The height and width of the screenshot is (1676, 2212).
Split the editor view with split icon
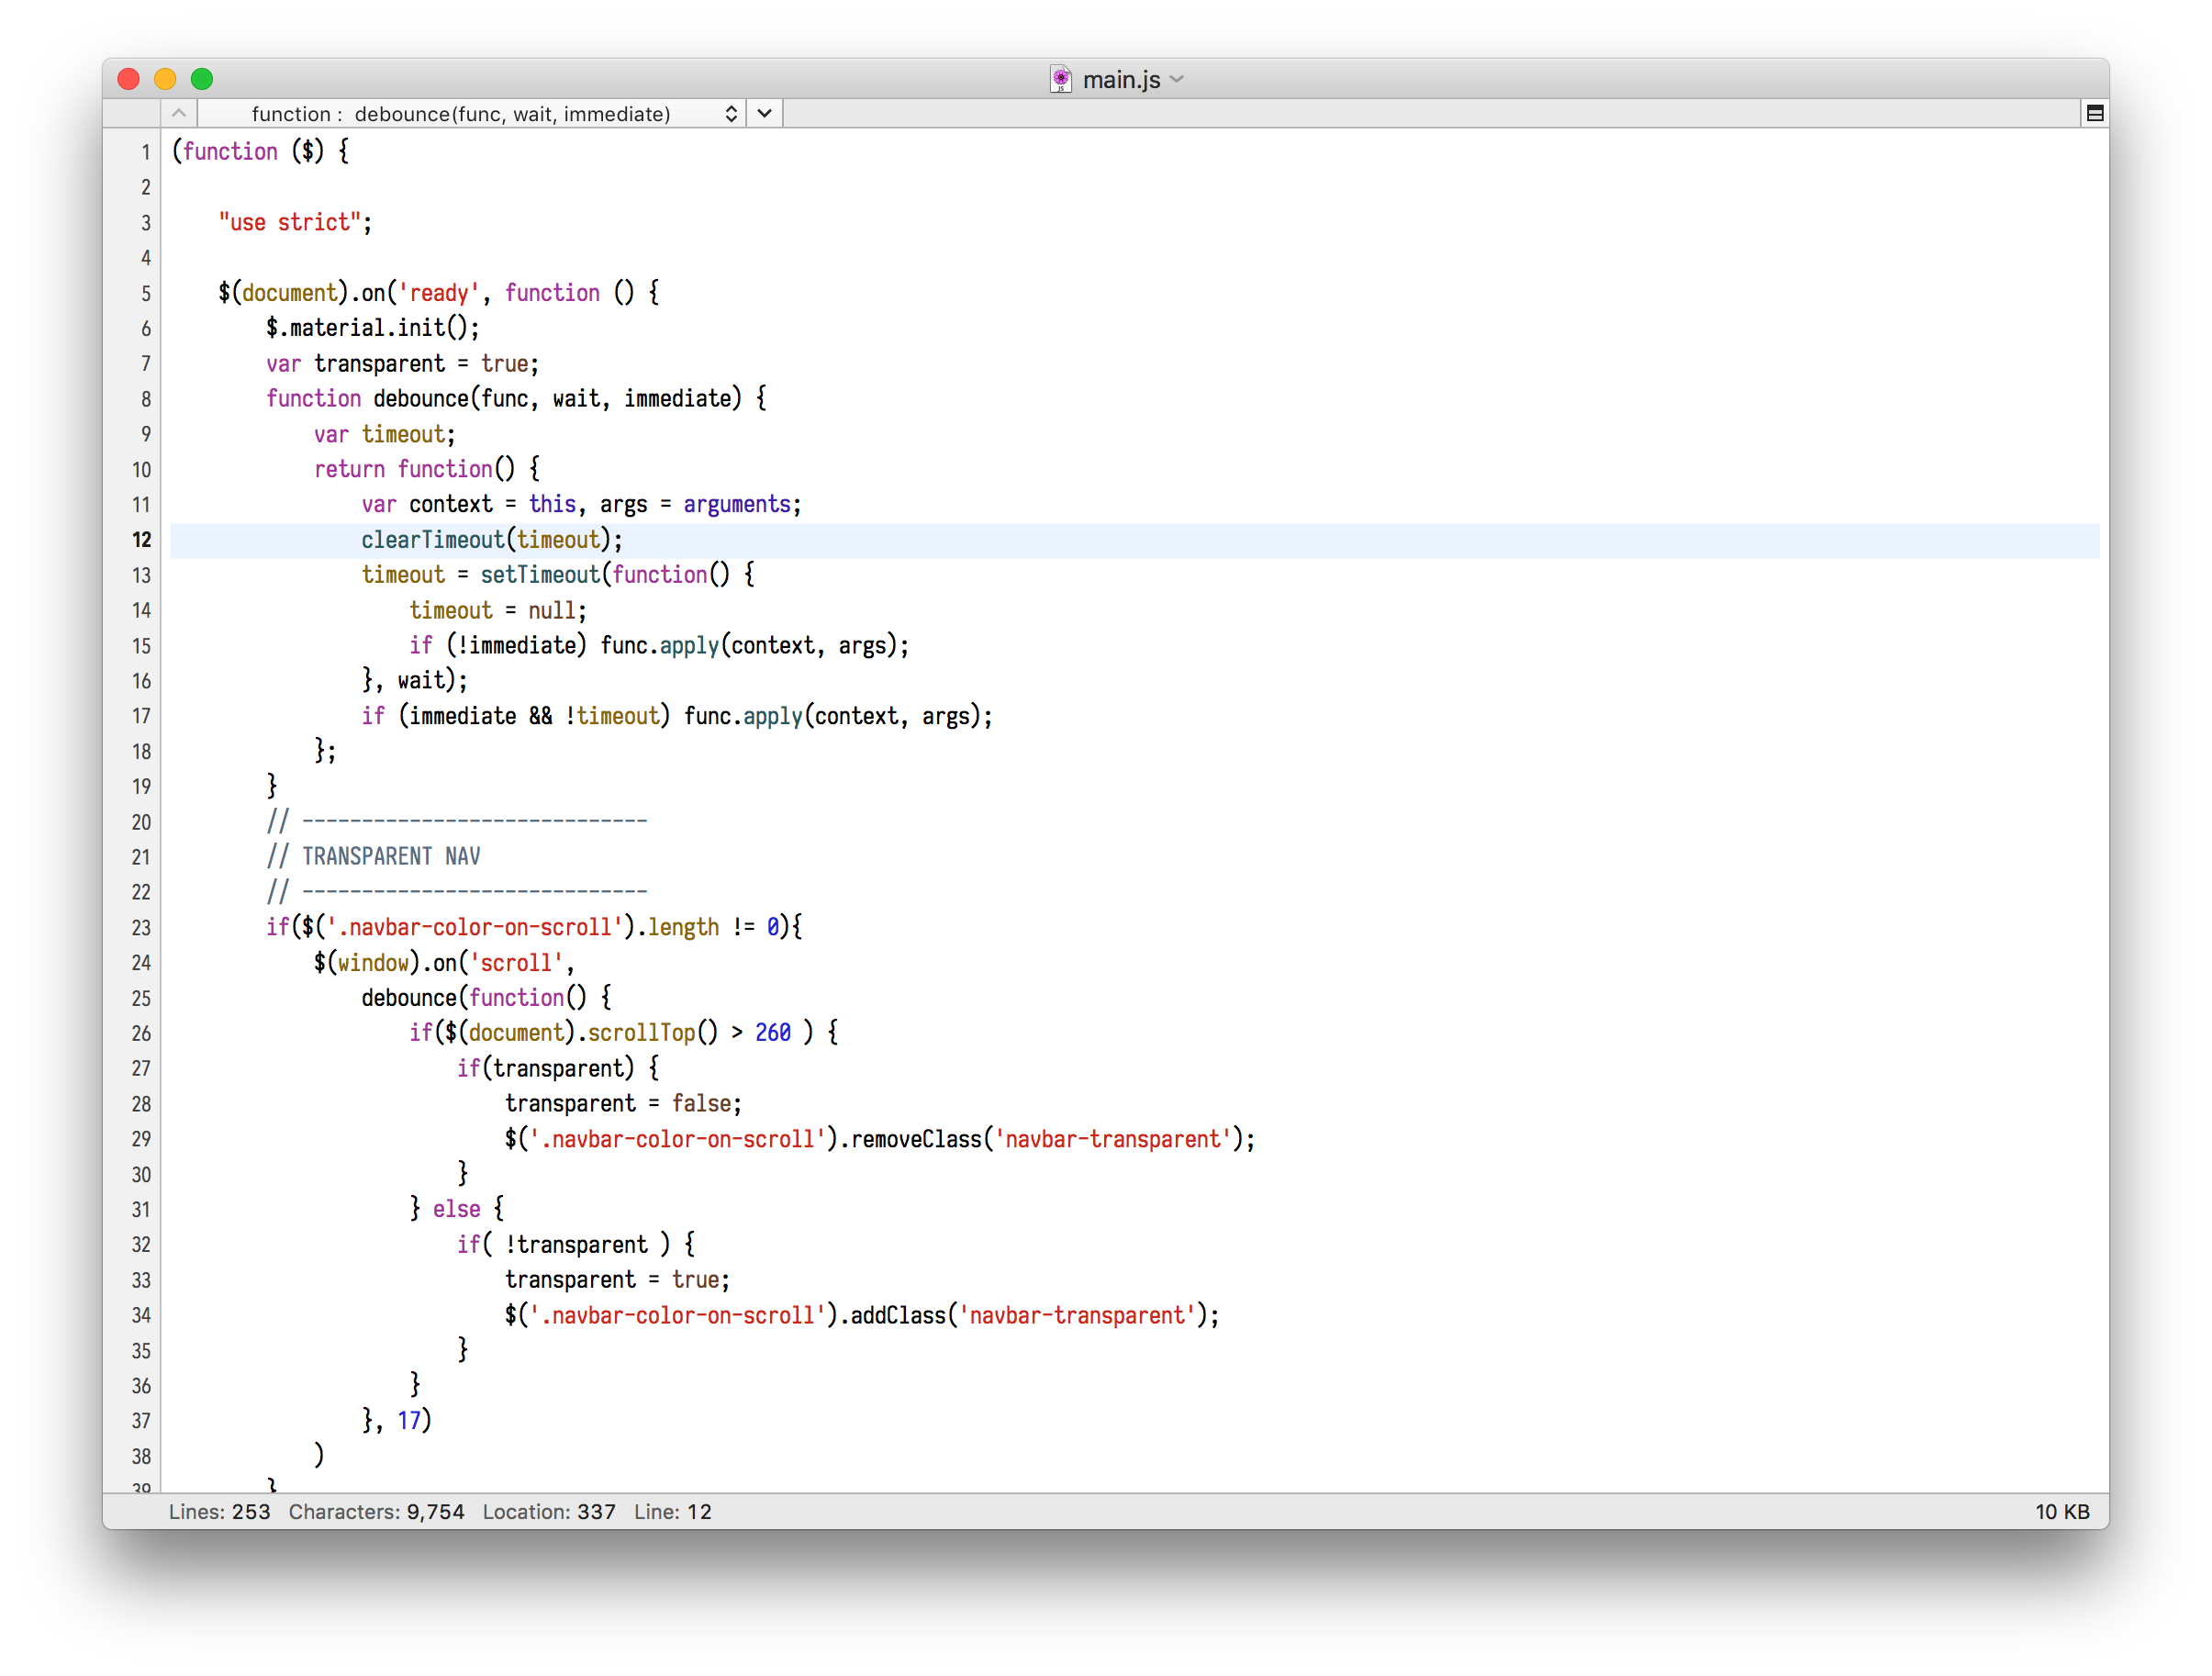coord(2094,113)
